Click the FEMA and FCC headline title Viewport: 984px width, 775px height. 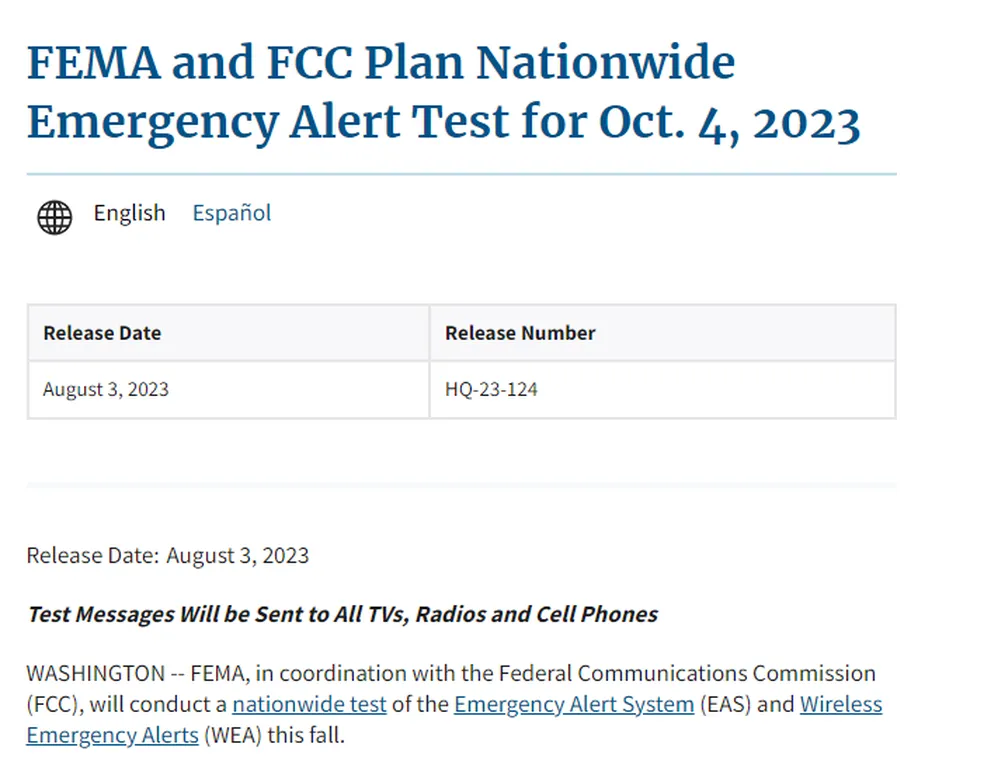(x=443, y=93)
